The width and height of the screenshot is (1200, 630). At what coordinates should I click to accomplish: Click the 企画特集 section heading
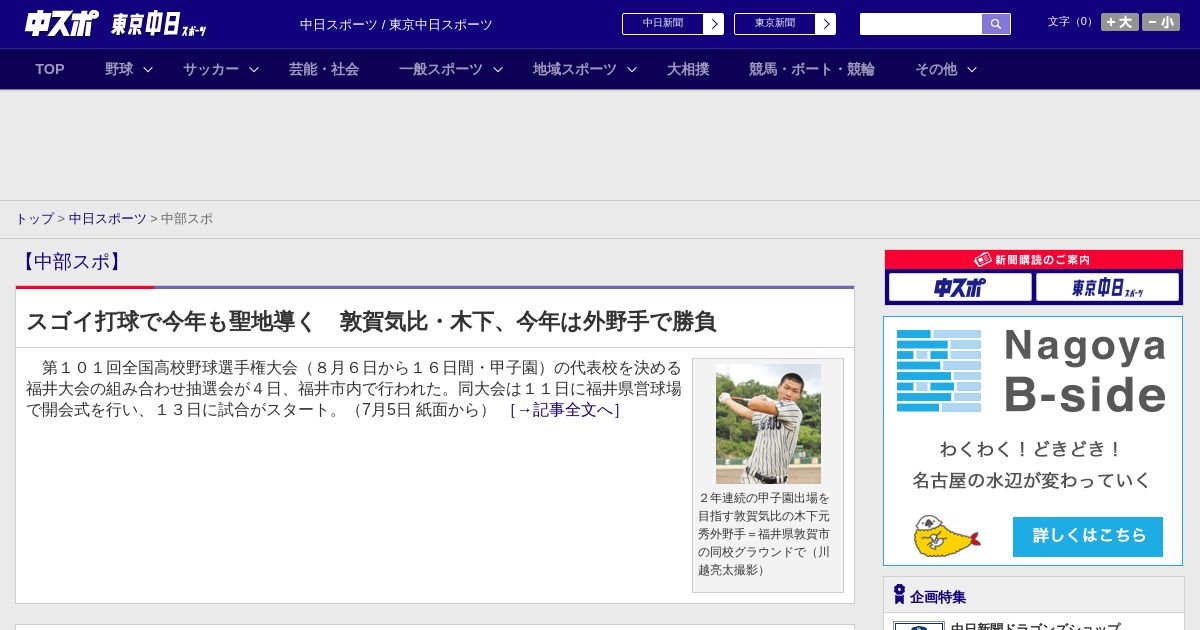pyautogui.click(x=938, y=597)
